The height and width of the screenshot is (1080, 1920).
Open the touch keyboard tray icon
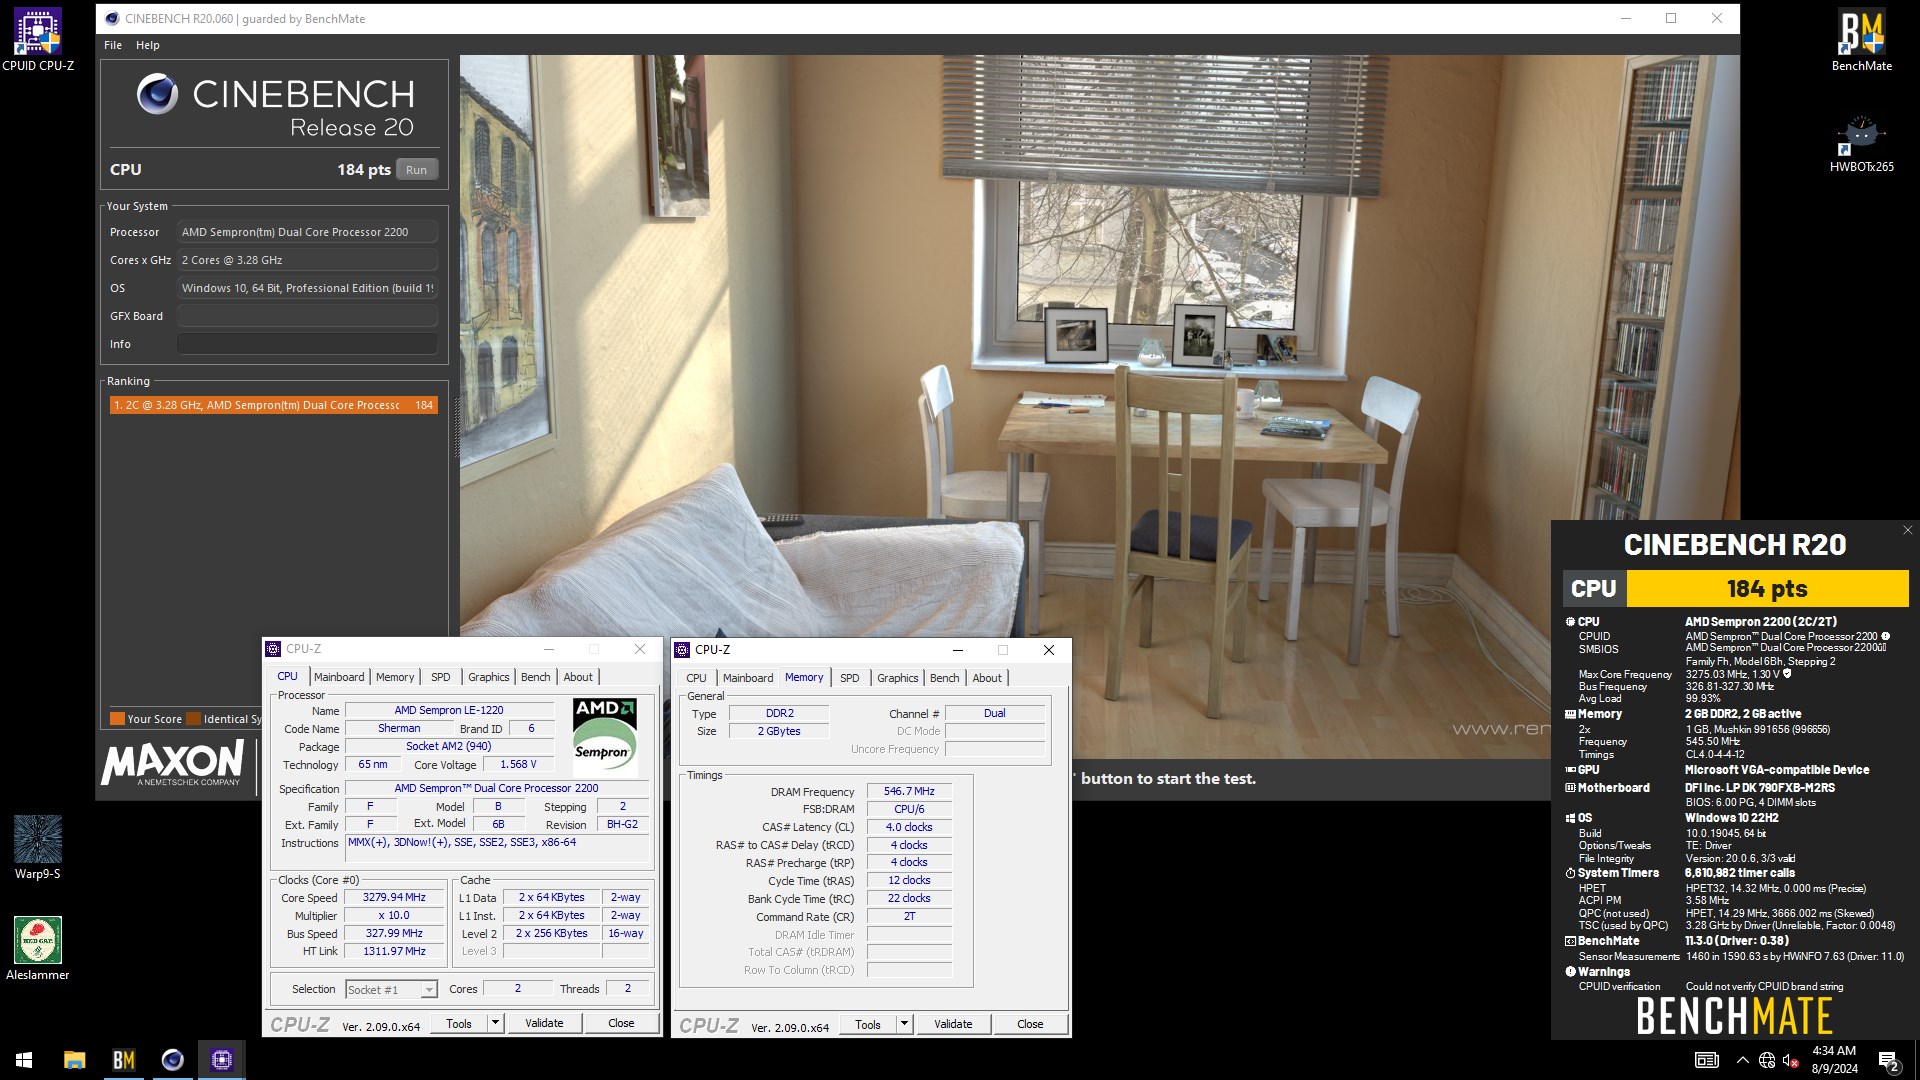[1707, 1060]
